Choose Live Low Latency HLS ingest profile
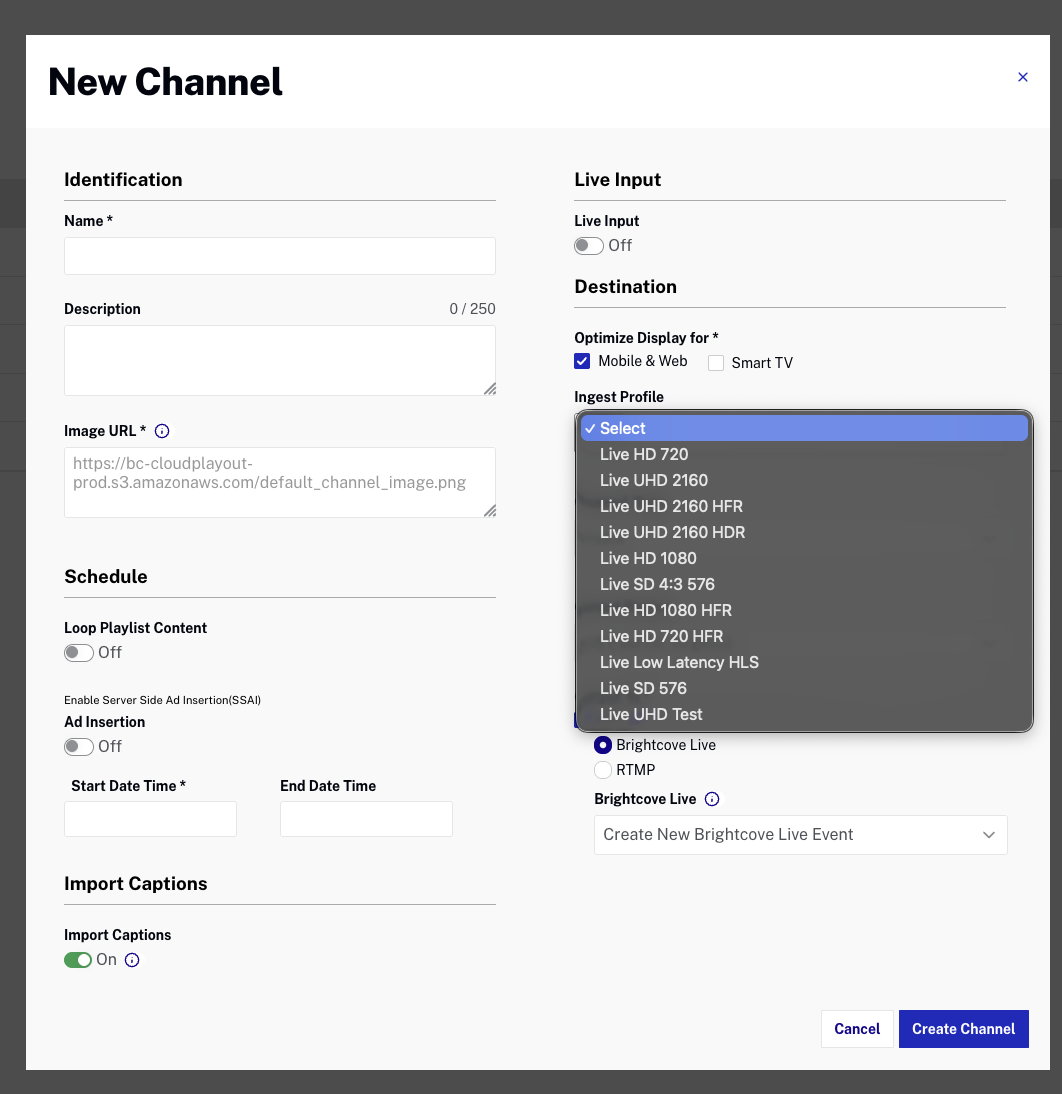 [679, 662]
